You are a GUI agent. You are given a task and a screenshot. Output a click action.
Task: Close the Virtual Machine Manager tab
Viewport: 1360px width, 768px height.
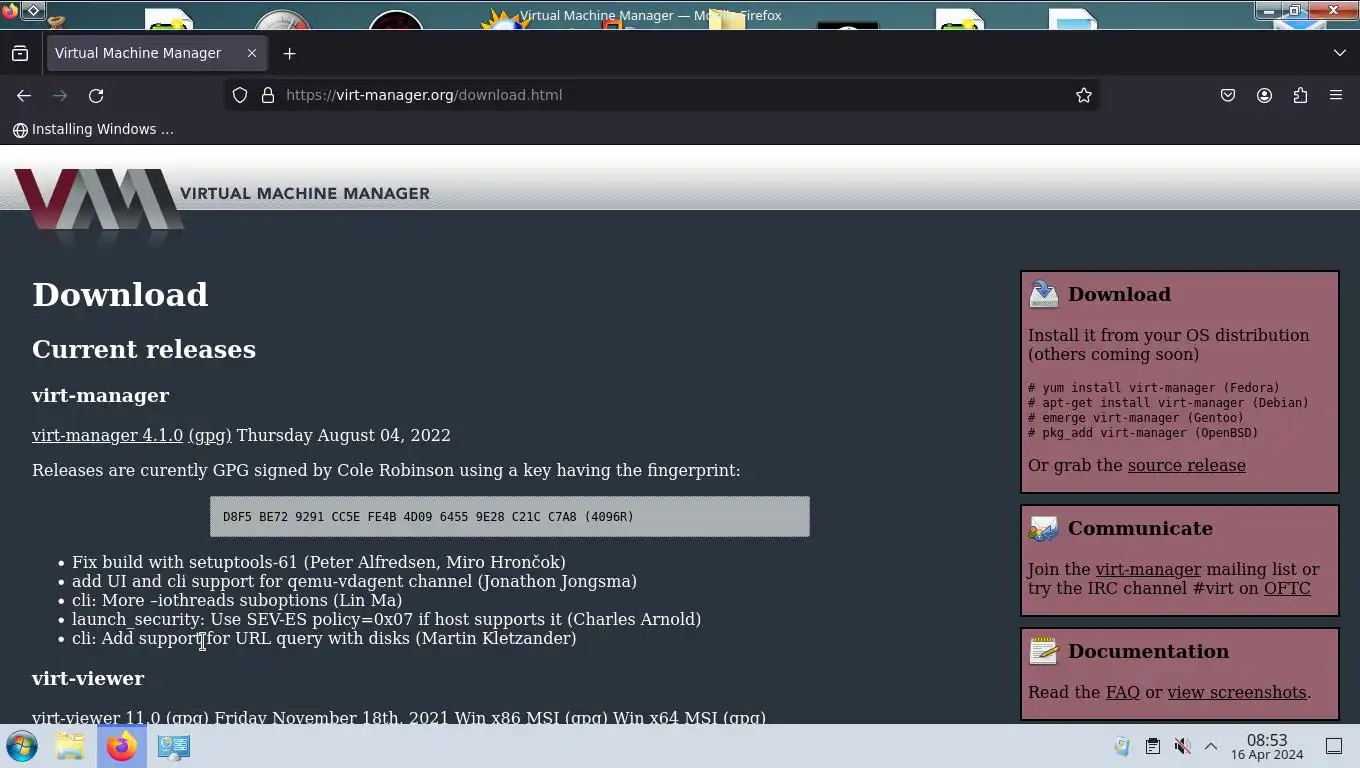(252, 53)
